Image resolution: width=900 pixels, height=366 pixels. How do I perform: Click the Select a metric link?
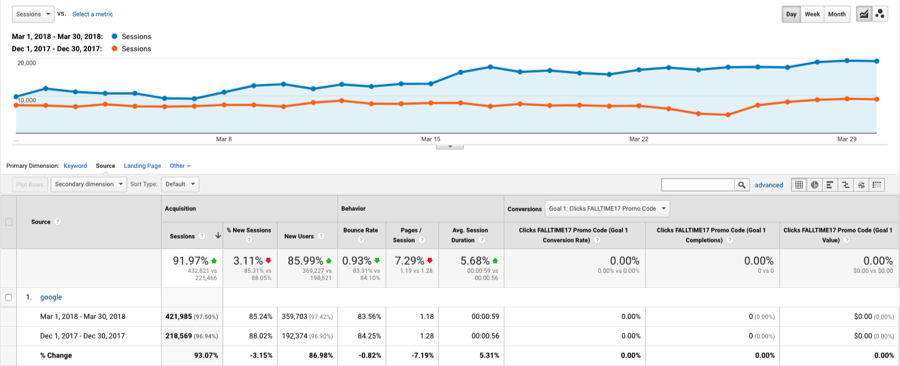(92, 14)
